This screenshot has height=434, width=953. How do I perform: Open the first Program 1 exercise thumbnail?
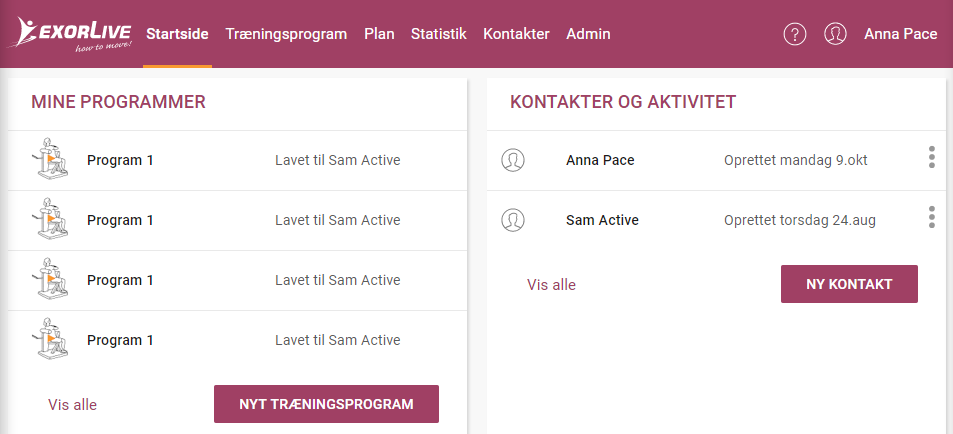pos(49,159)
